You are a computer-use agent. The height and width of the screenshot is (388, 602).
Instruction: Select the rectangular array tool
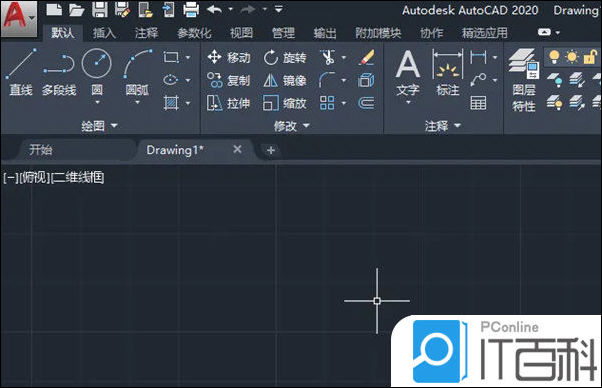click(327, 103)
